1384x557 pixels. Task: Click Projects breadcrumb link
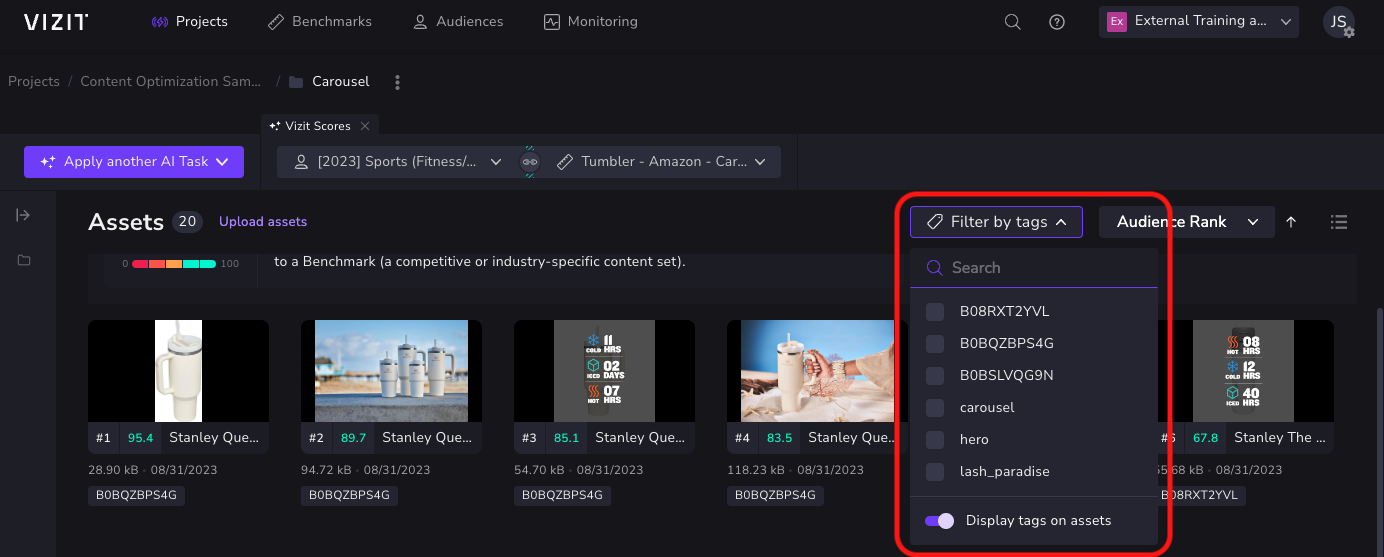(34, 82)
